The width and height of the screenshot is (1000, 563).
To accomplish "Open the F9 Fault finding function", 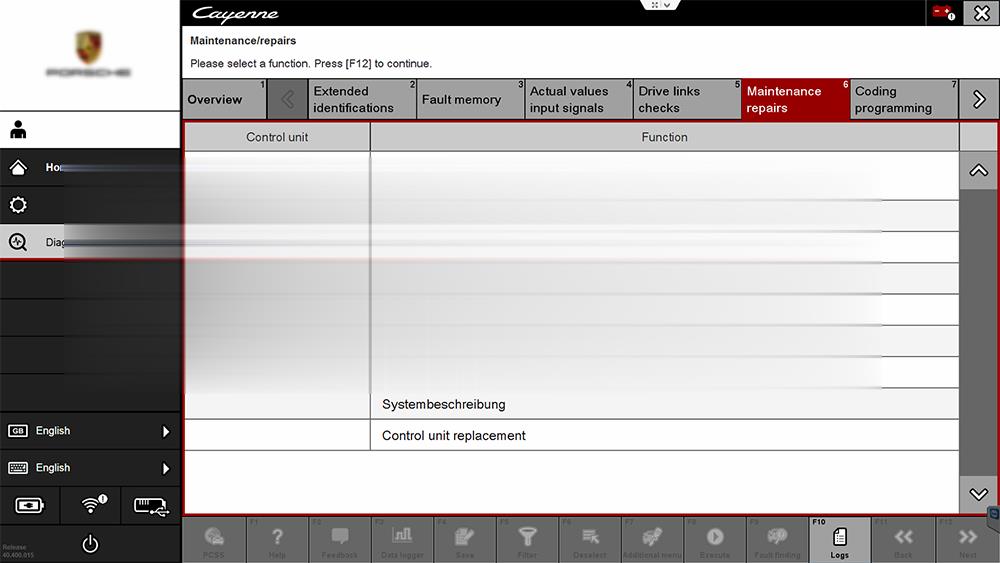I will [777, 541].
